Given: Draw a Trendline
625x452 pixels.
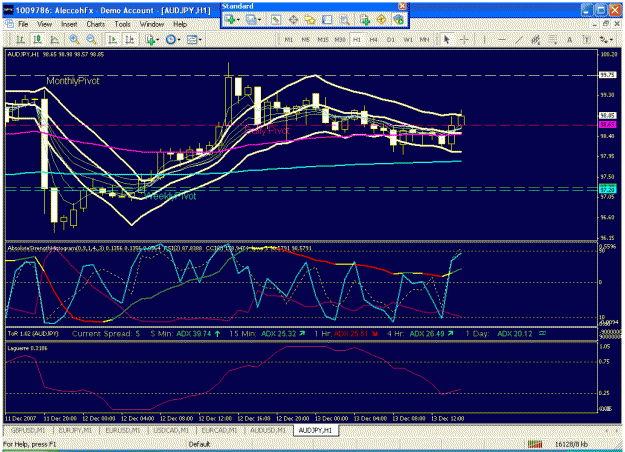Looking at the screenshot, I should [x=519, y=39].
